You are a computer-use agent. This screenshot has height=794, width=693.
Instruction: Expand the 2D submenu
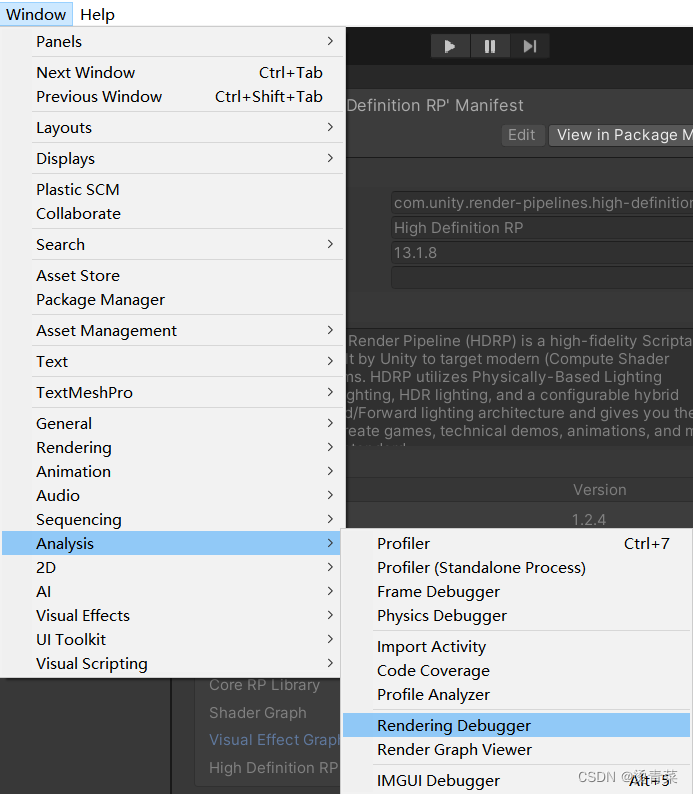pos(173,568)
